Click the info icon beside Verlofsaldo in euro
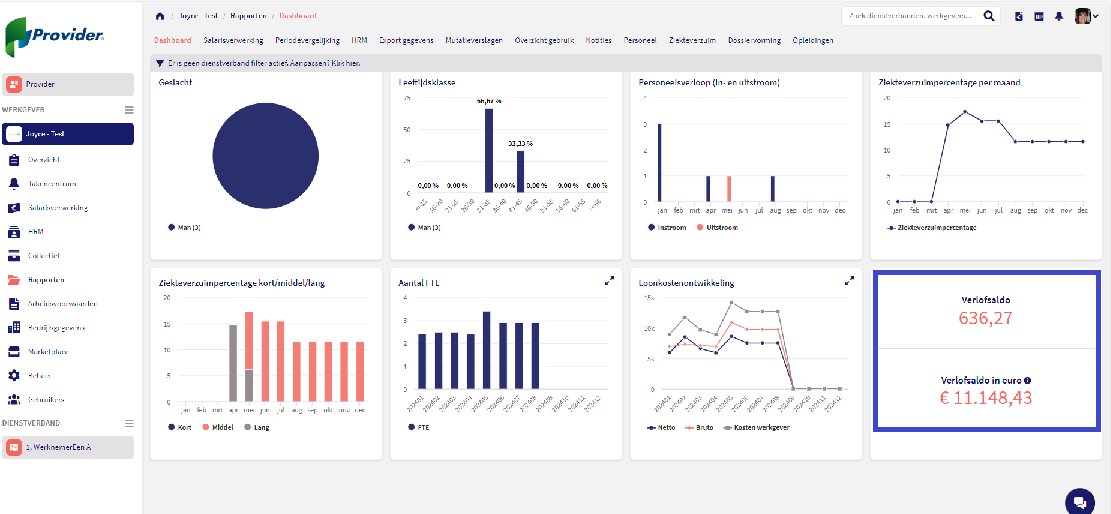 click(x=1028, y=380)
